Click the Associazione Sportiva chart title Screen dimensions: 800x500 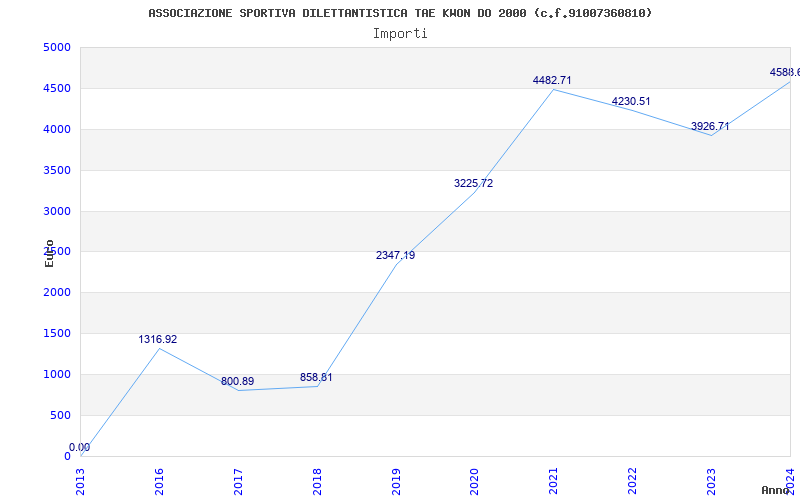400,13
